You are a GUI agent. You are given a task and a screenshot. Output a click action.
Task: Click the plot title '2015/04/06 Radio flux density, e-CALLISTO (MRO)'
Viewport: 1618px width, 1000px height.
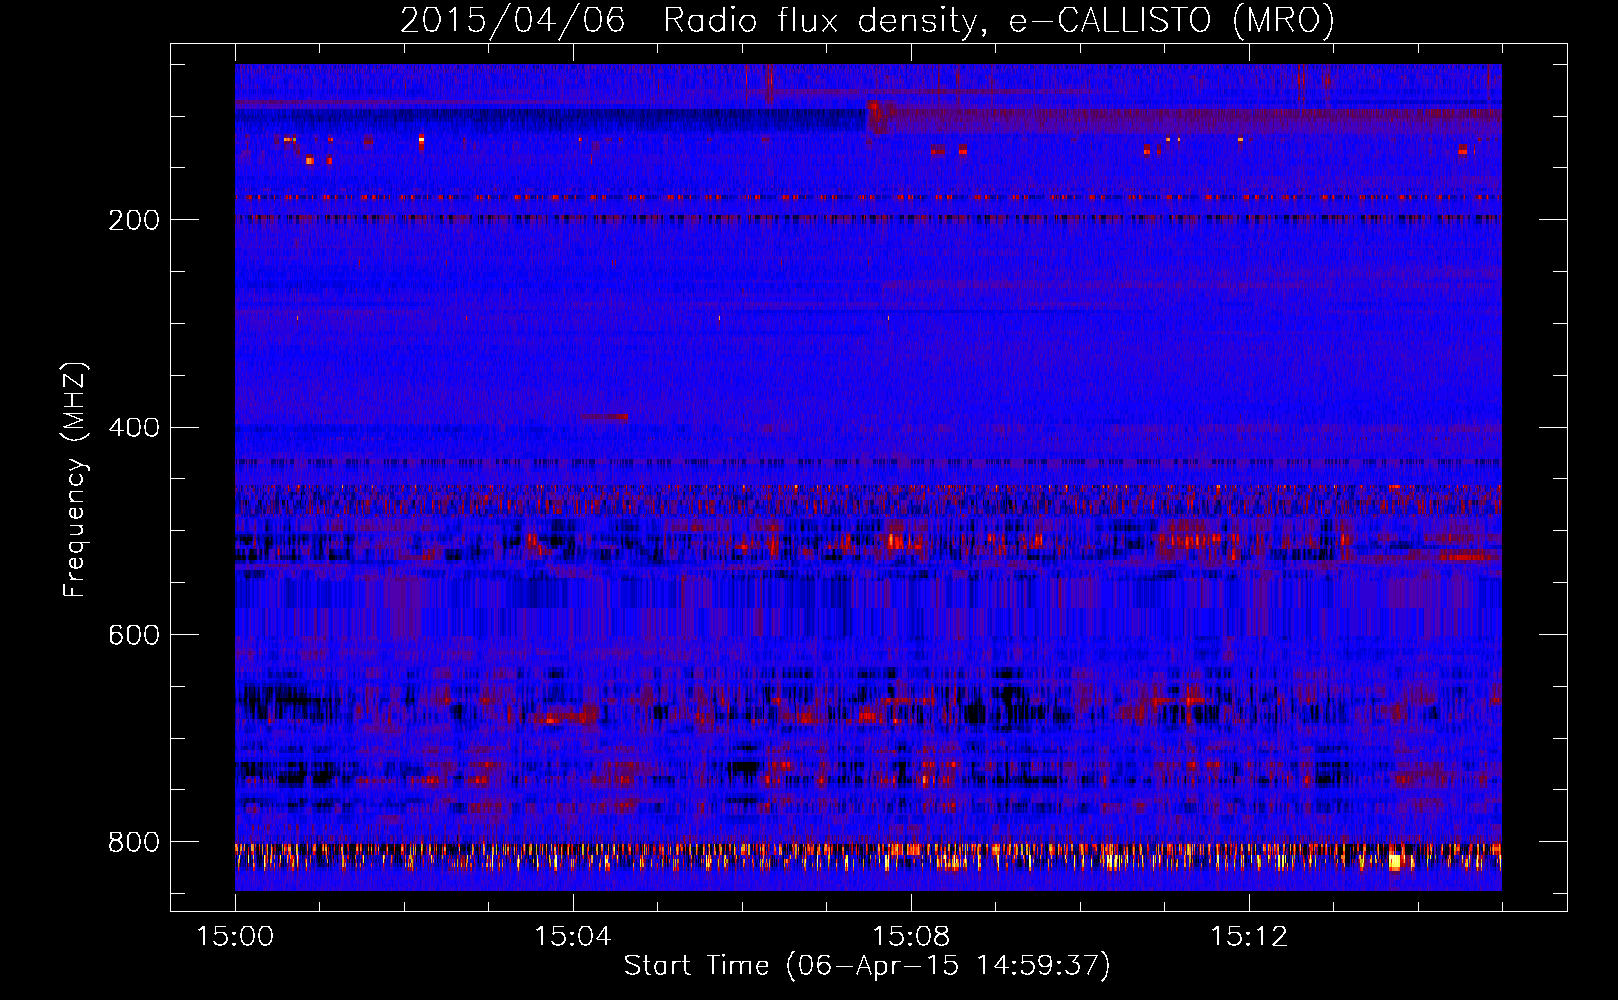(867, 20)
